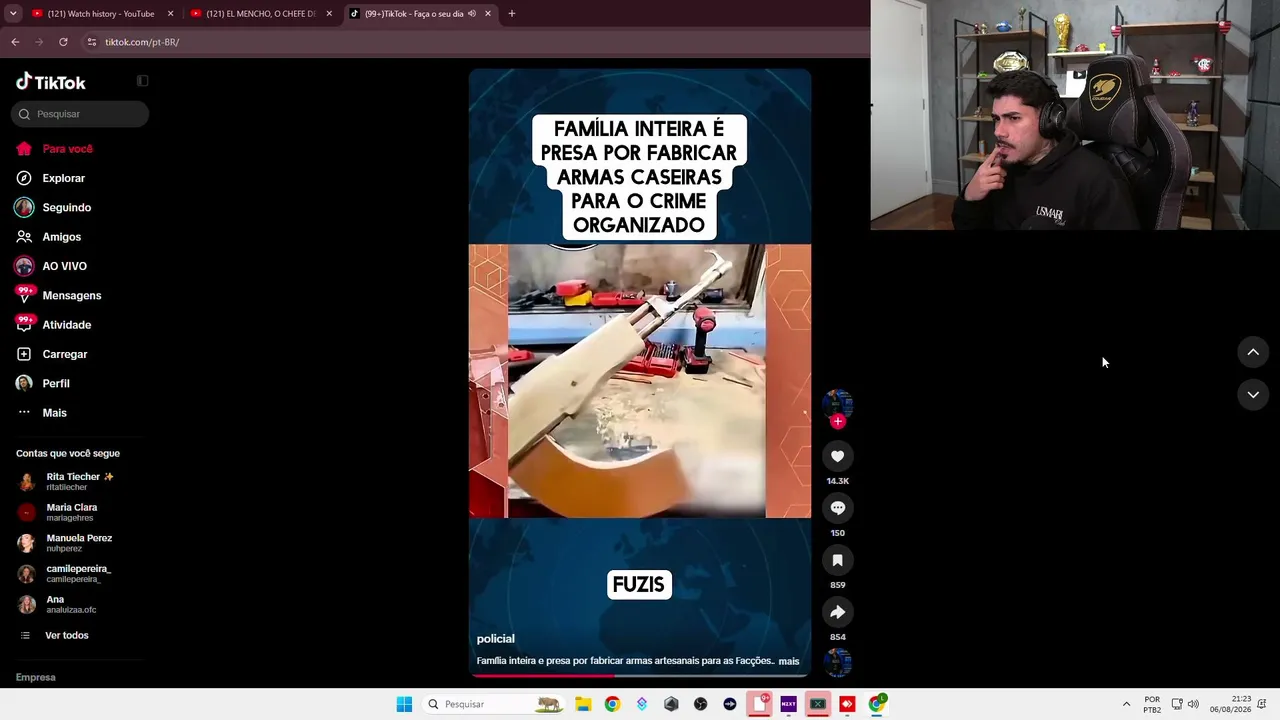Go to next video with down chevron
The image size is (1280, 720).
pos(1253,395)
